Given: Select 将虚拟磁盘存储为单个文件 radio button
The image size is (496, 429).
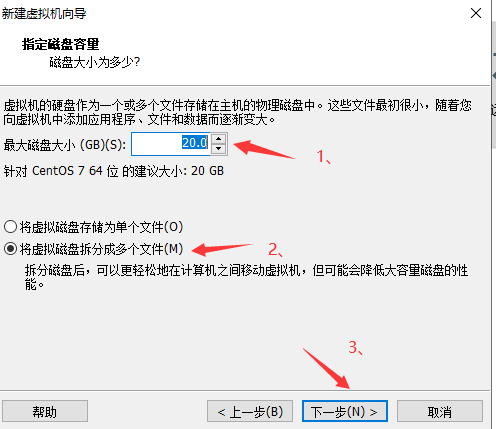Looking at the screenshot, I should pyautogui.click(x=11, y=227).
